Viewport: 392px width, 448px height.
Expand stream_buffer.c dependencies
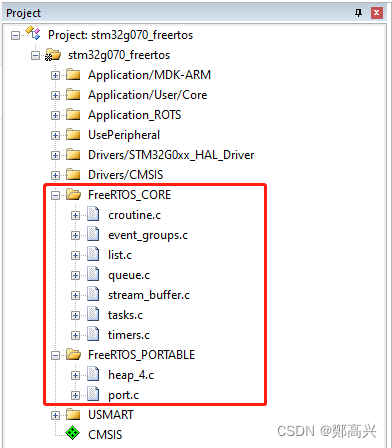point(75,295)
